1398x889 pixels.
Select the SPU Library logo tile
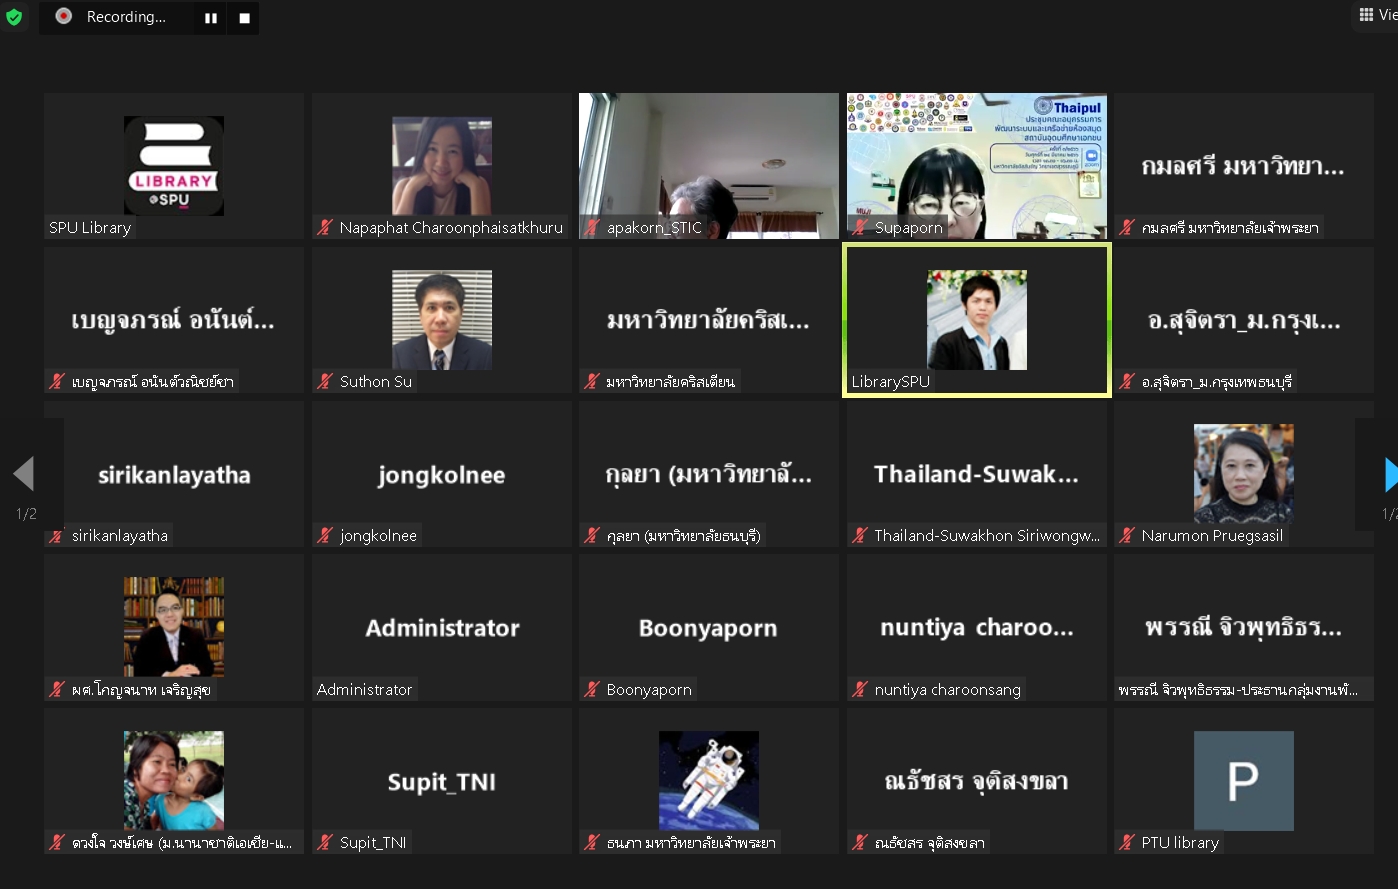pos(174,165)
